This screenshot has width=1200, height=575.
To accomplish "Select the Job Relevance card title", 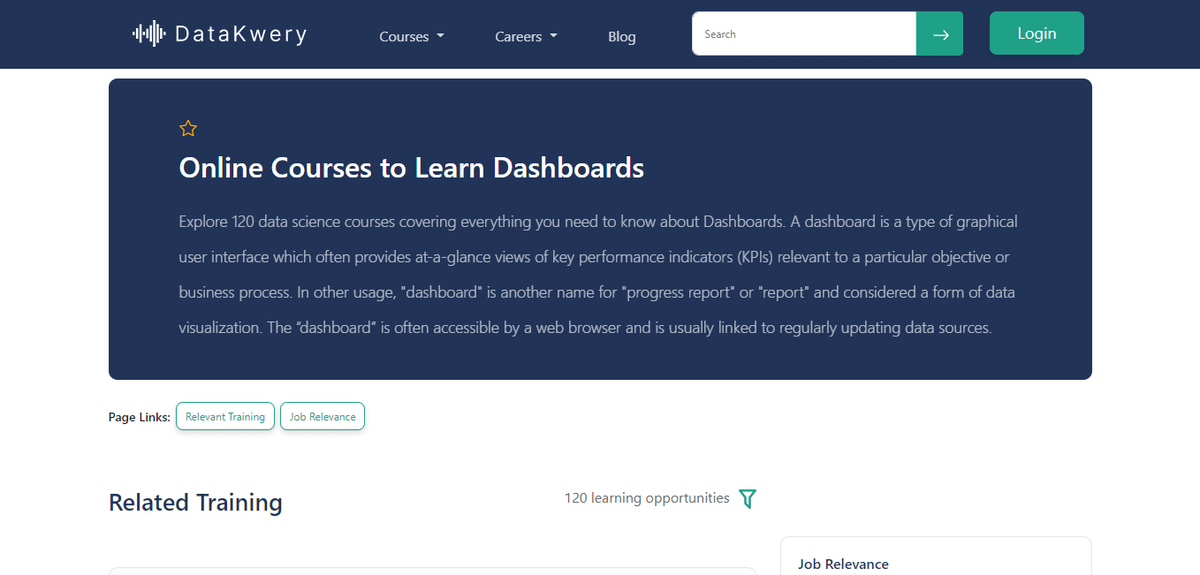I will [843, 564].
